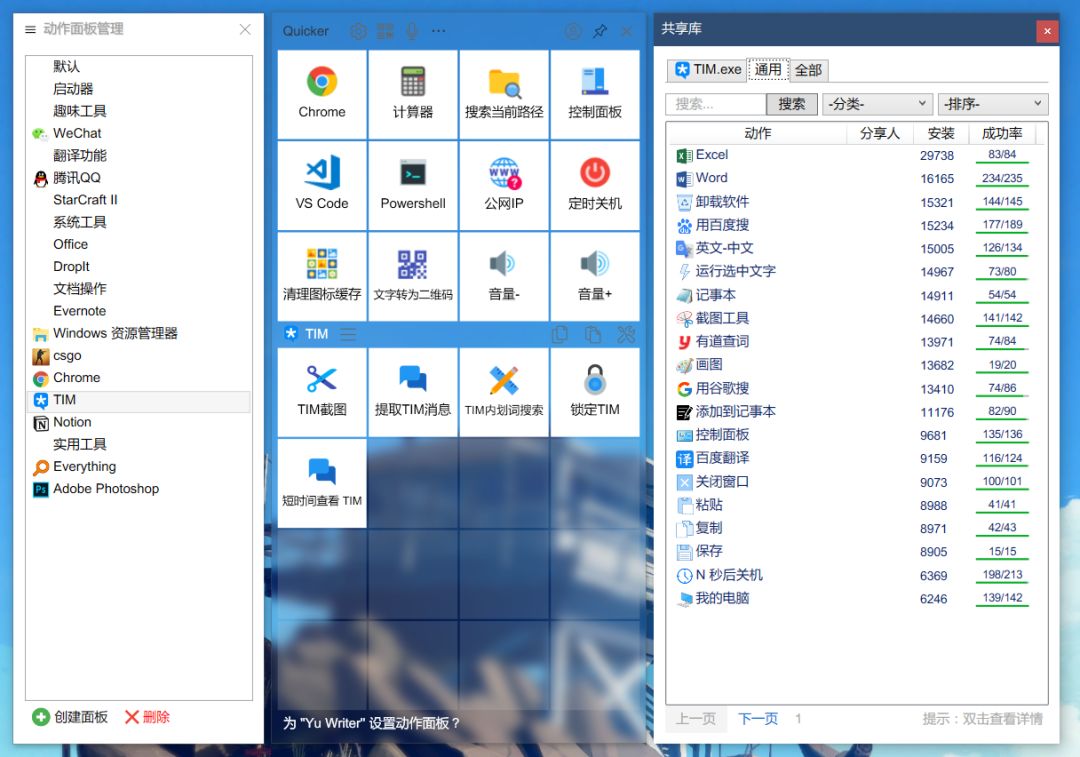1080x757 pixels.
Task: Select the 卸载软件 action row
Action: (854, 202)
